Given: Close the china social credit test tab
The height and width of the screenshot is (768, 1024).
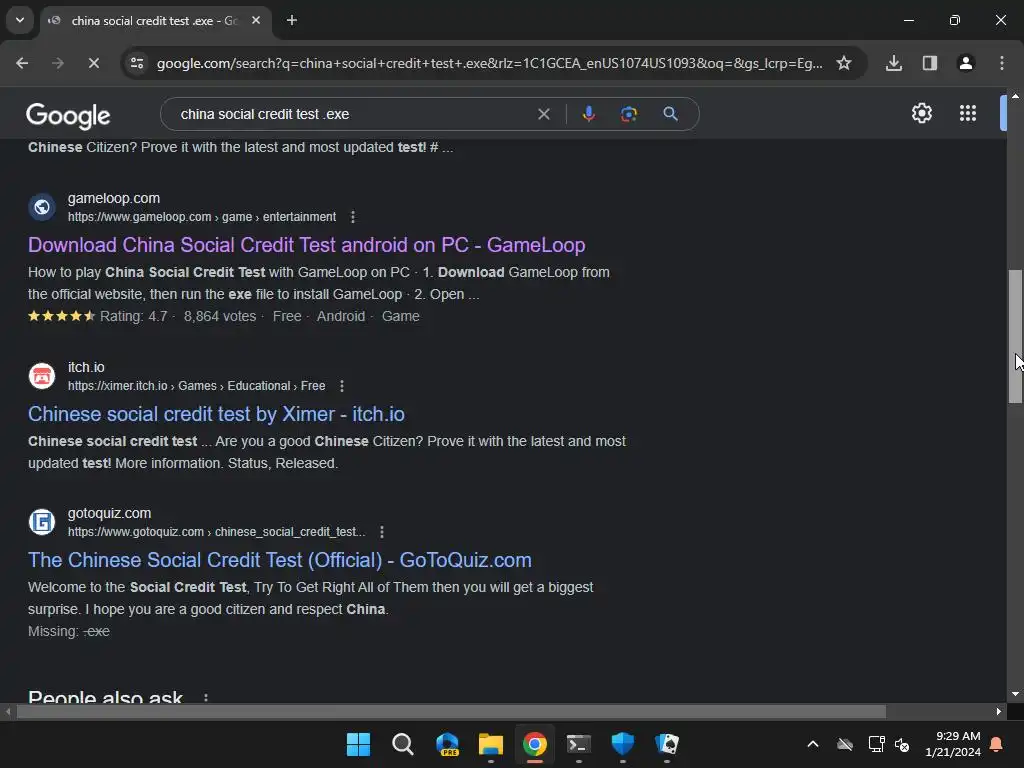Looking at the screenshot, I should click(x=256, y=20).
